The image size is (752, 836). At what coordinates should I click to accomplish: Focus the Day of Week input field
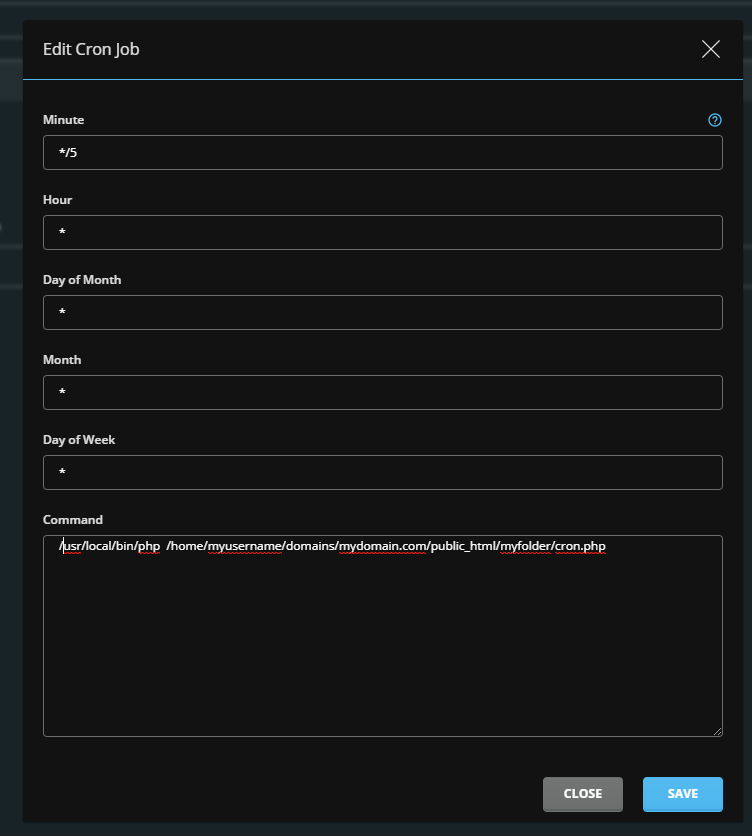(x=382, y=473)
